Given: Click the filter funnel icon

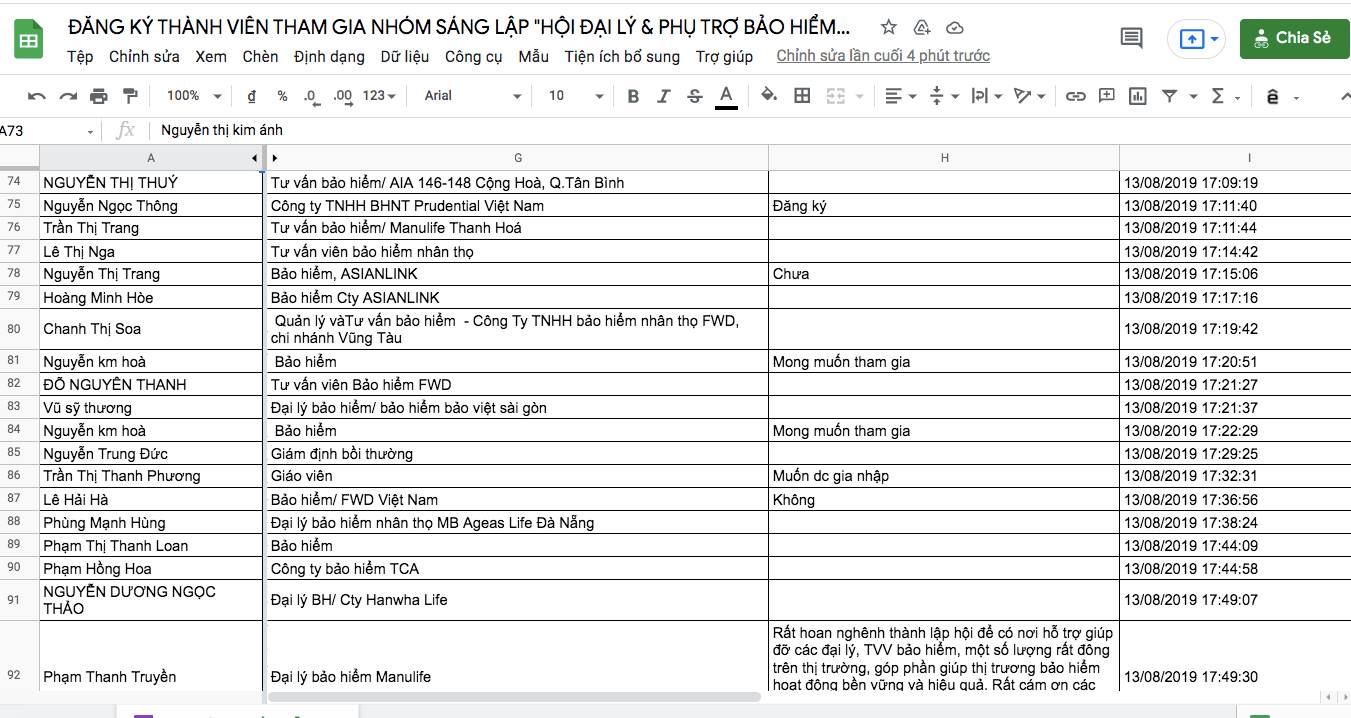Looking at the screenshot, I should (1169, 96).
